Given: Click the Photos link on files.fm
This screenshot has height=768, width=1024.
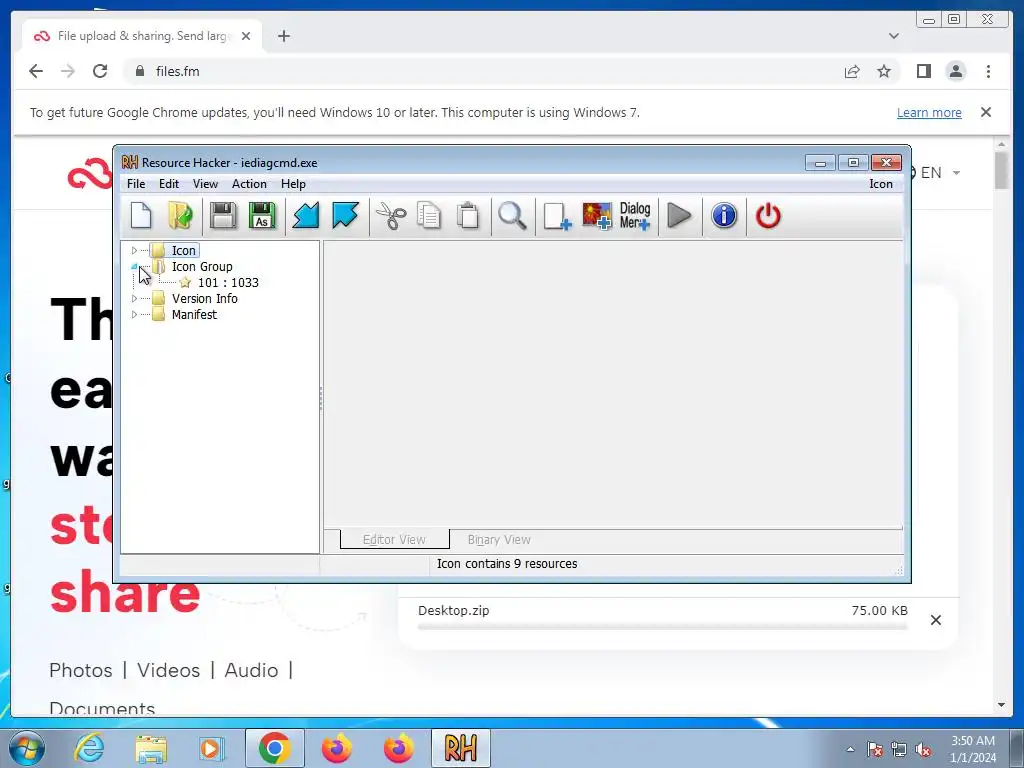Looking at the screenshot, I should tap(81, 670).
